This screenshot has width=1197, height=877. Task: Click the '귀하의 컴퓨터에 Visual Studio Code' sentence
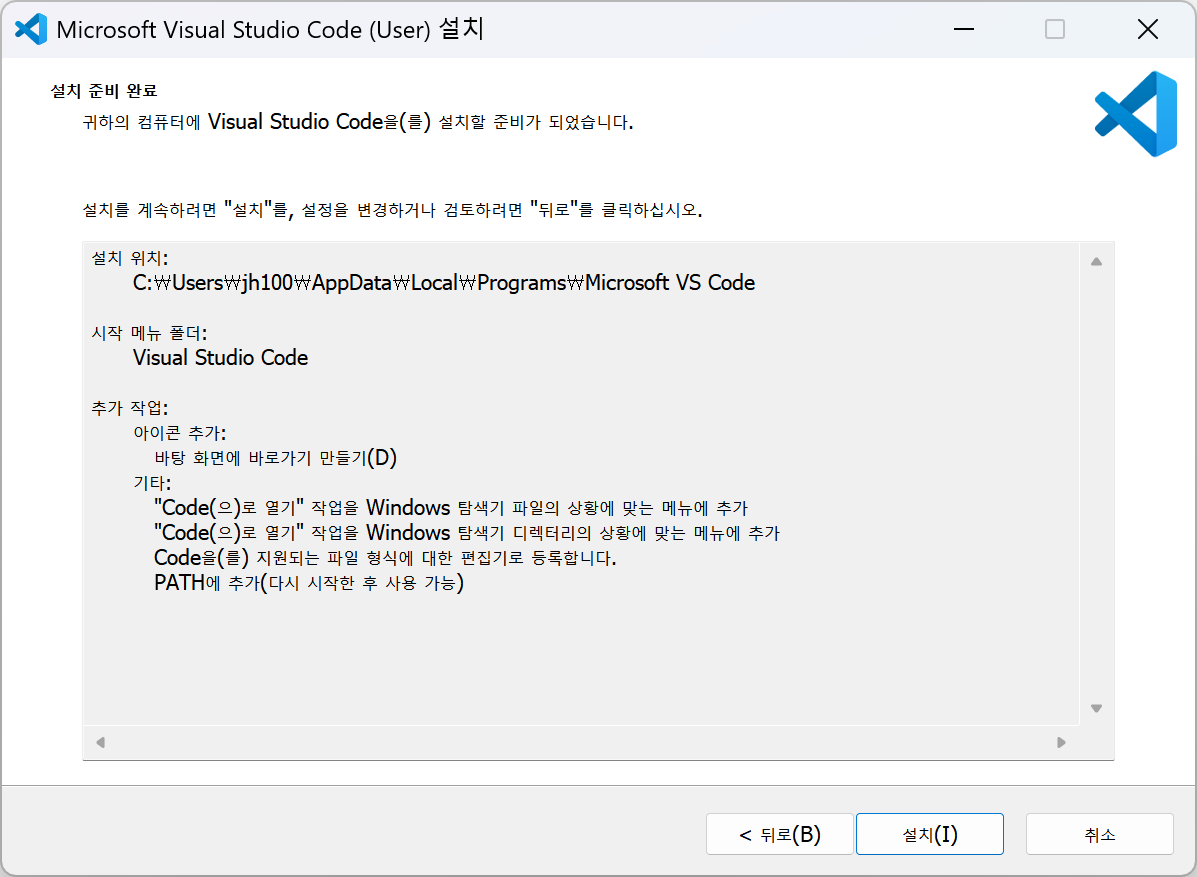pyautogui.click(x=358, y=121)
